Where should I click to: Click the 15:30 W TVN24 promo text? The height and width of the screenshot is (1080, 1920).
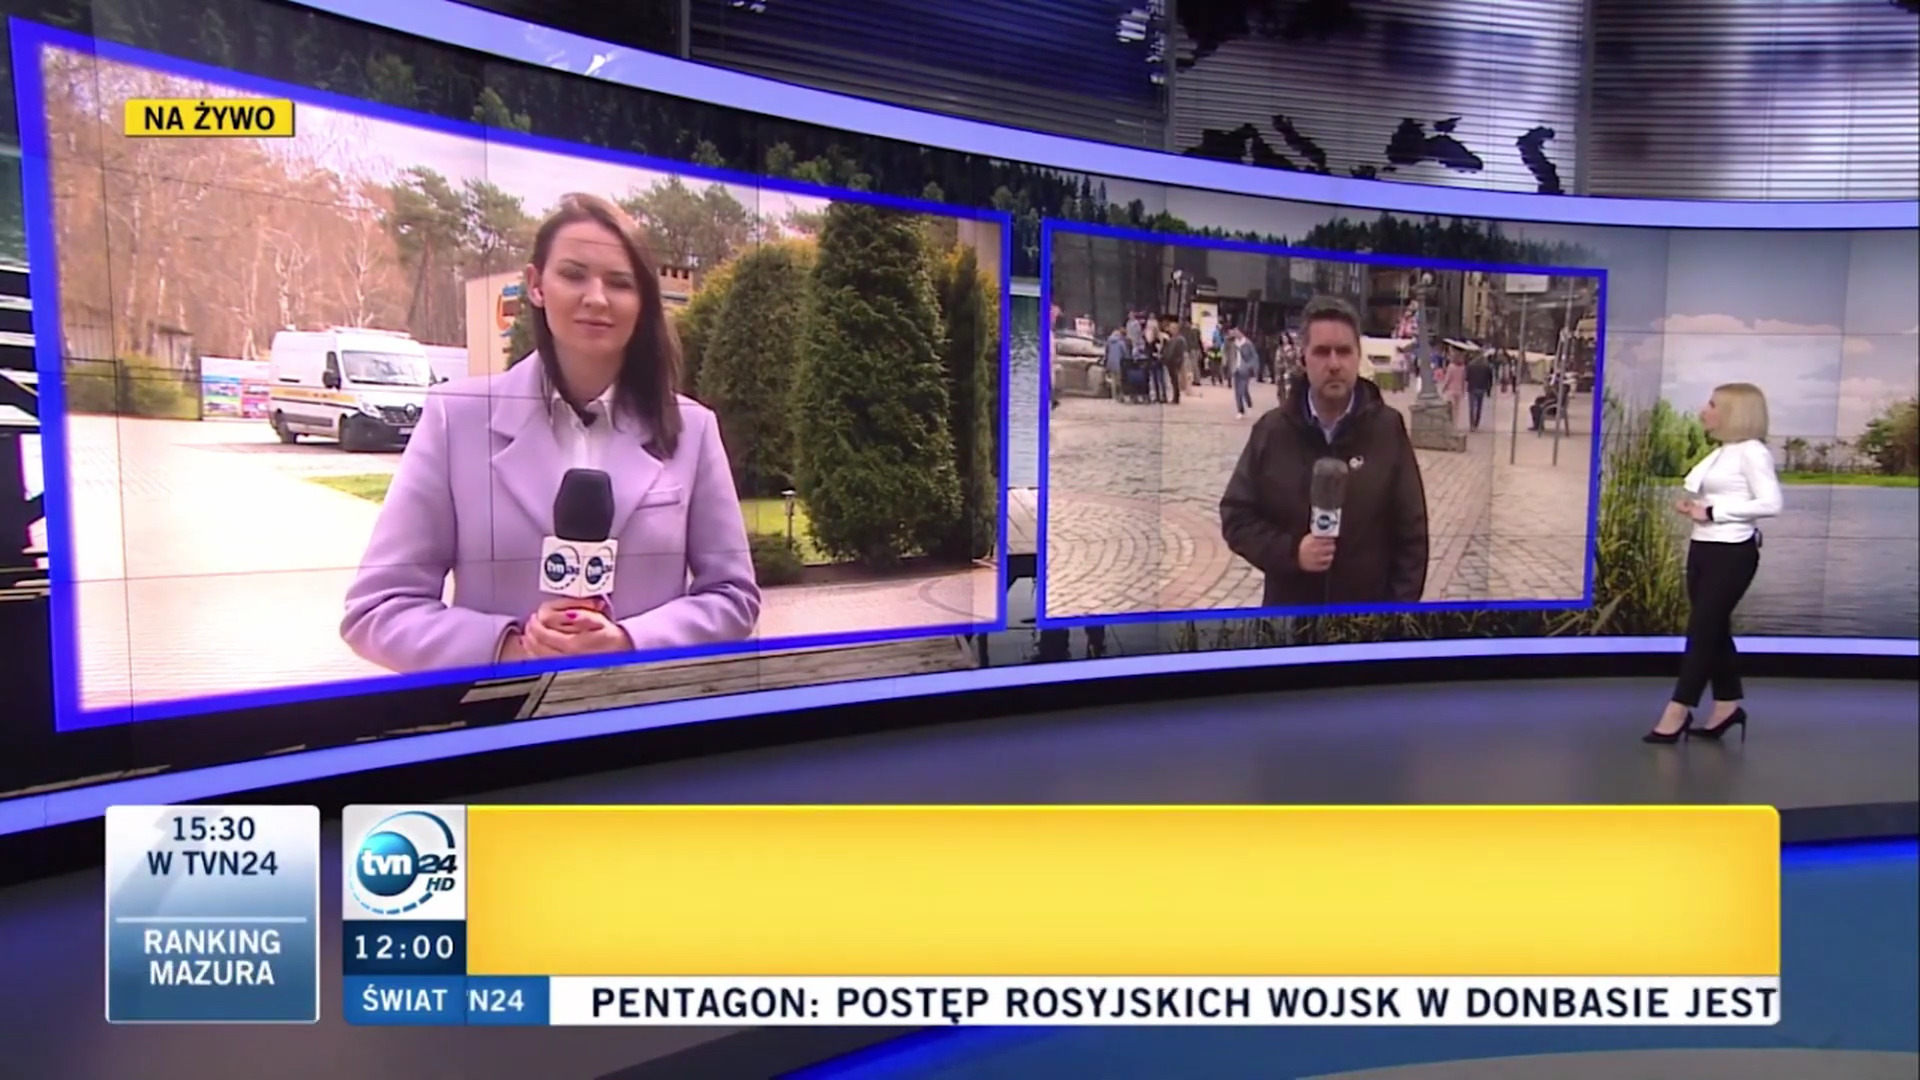coord(212,846)
